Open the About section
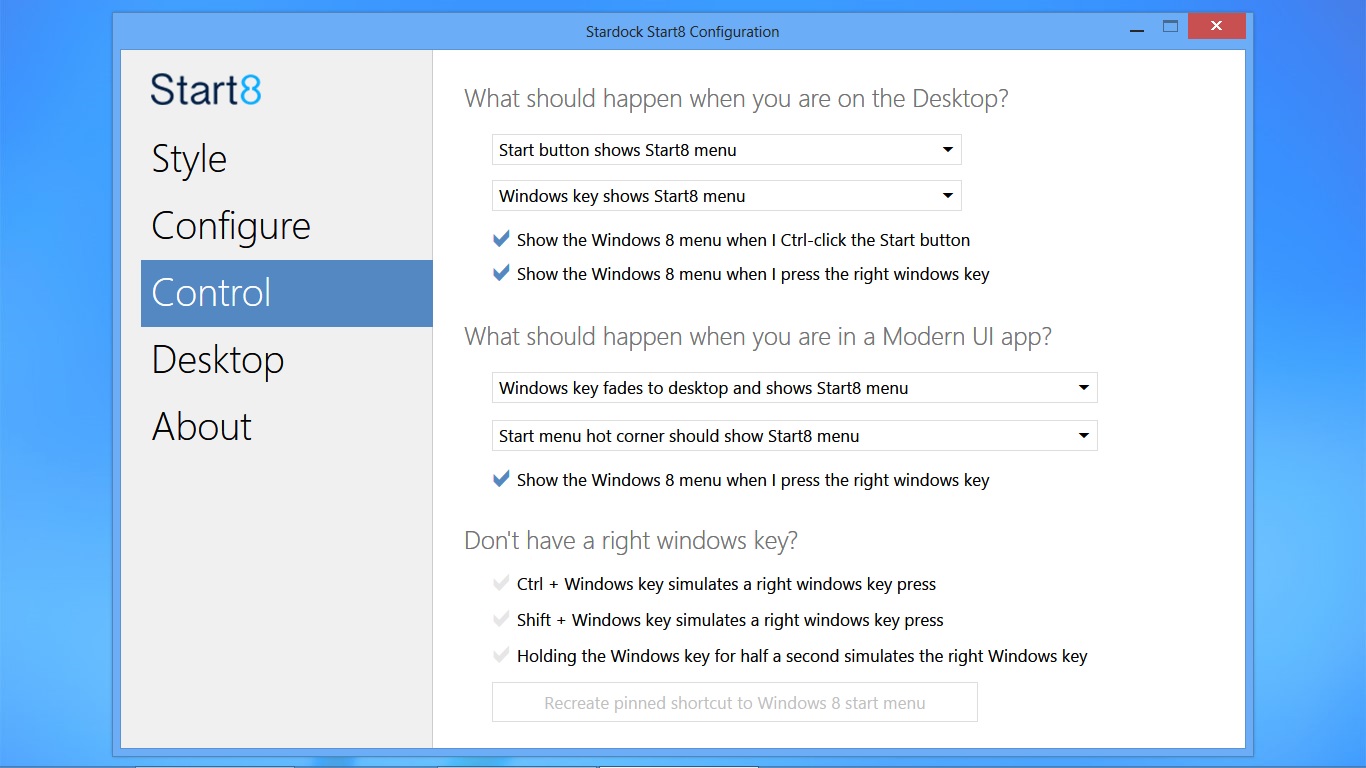This screenshot has height=768, width=1366. tap(202, 427)
